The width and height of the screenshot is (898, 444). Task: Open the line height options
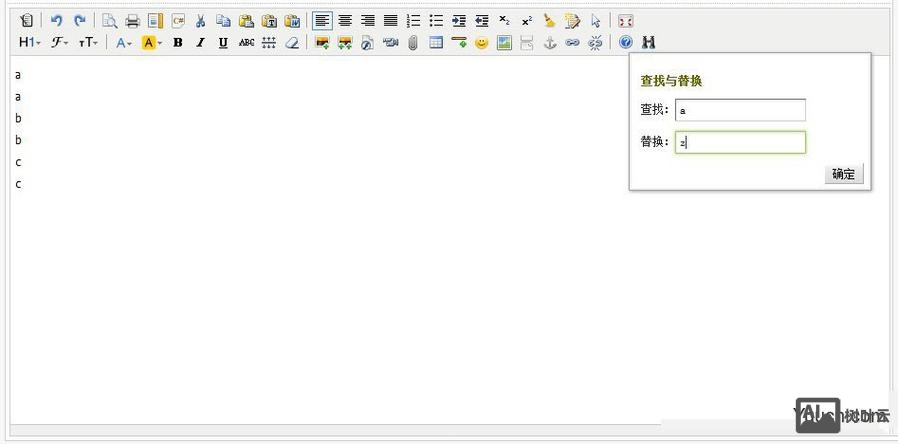(x=269, y=42)
